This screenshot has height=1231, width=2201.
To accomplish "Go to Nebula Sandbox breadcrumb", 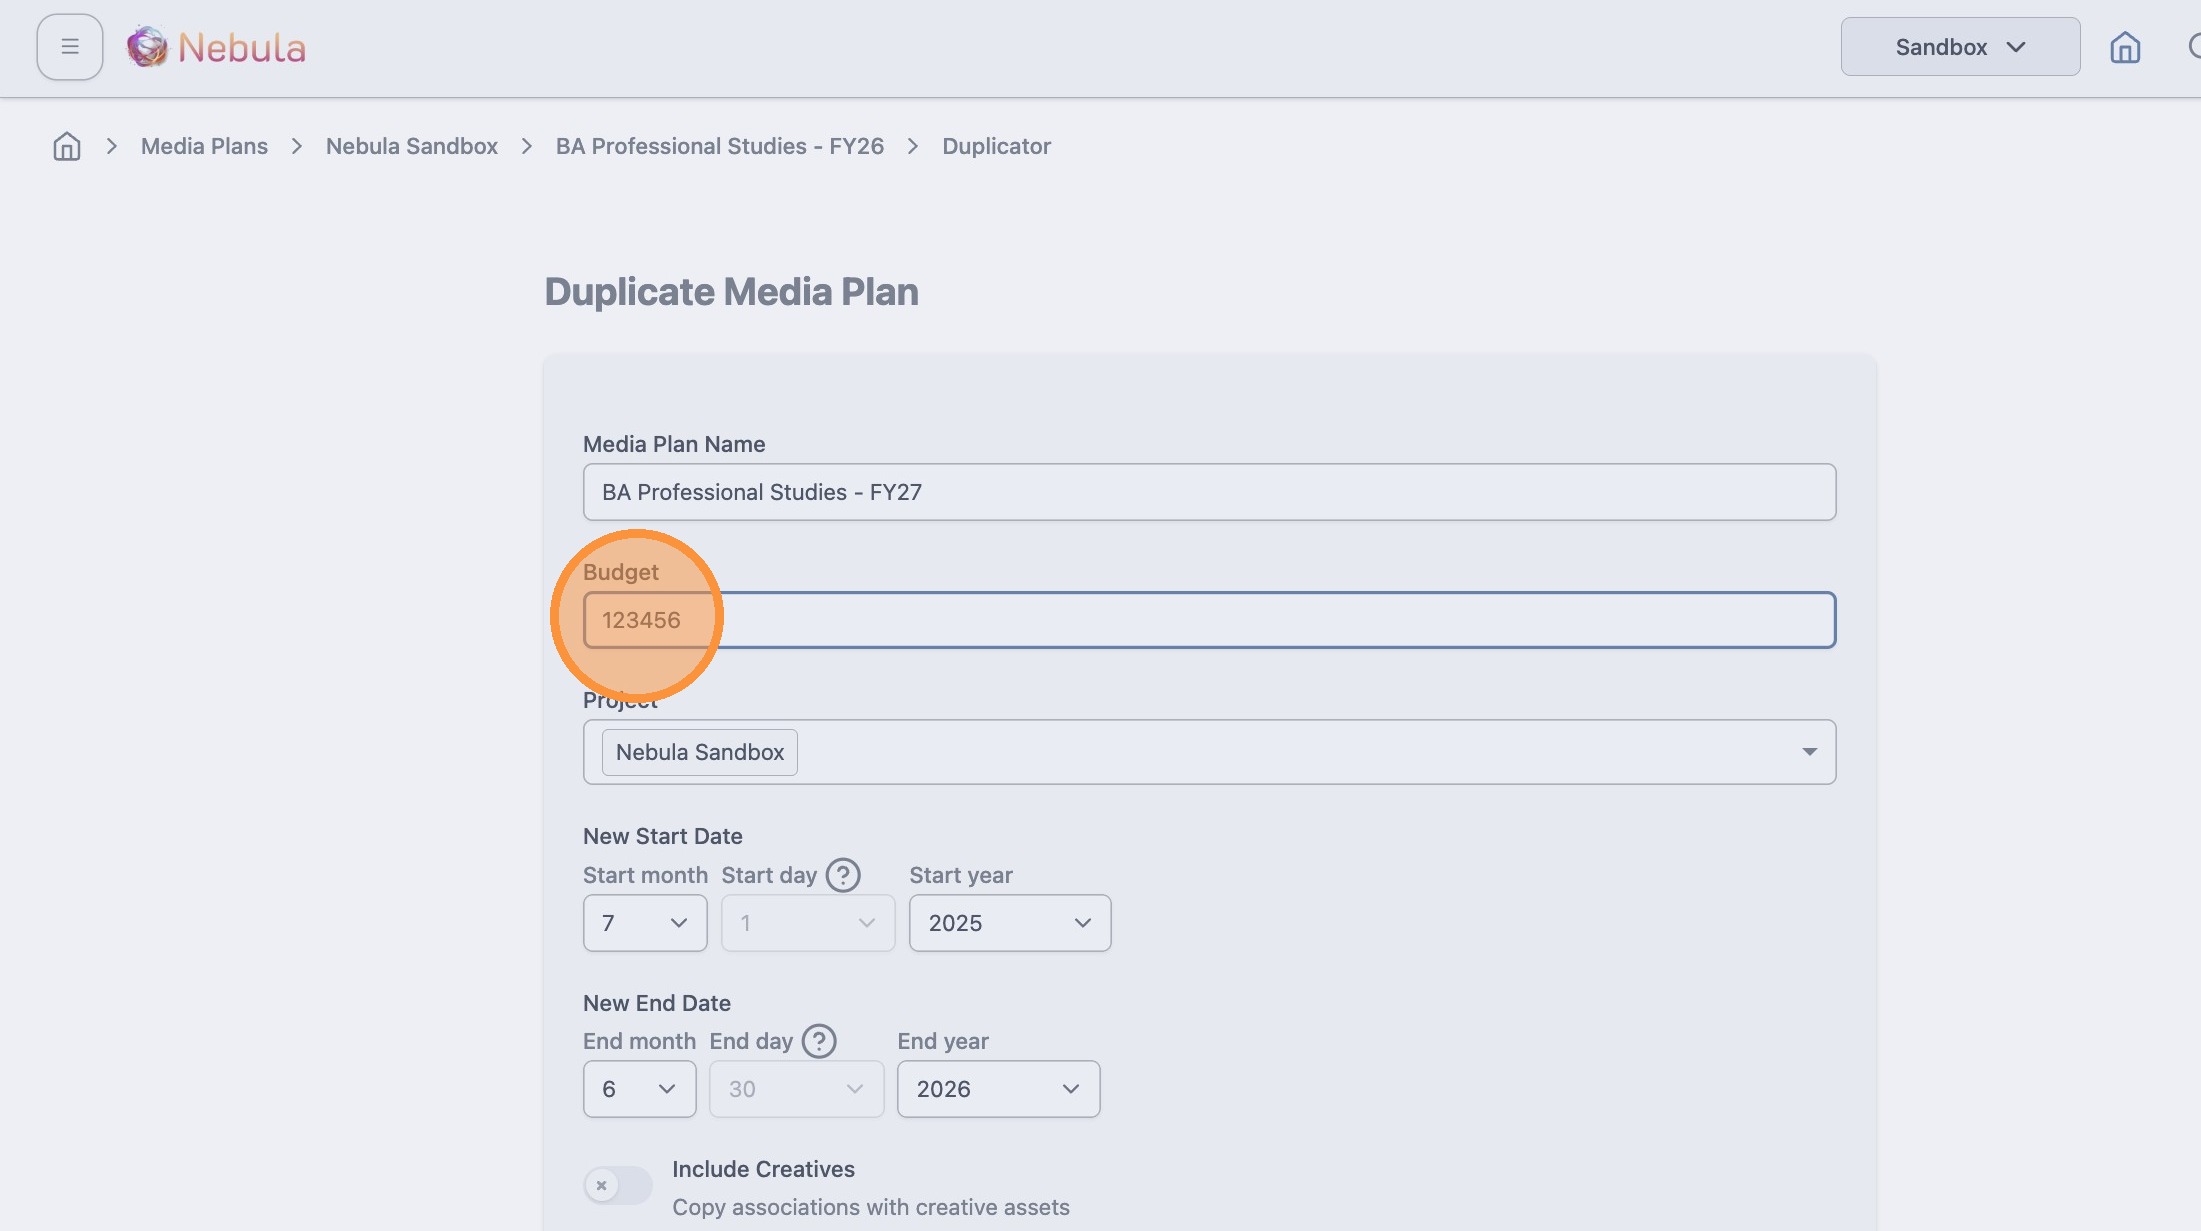I will click(x=412, y=146).
